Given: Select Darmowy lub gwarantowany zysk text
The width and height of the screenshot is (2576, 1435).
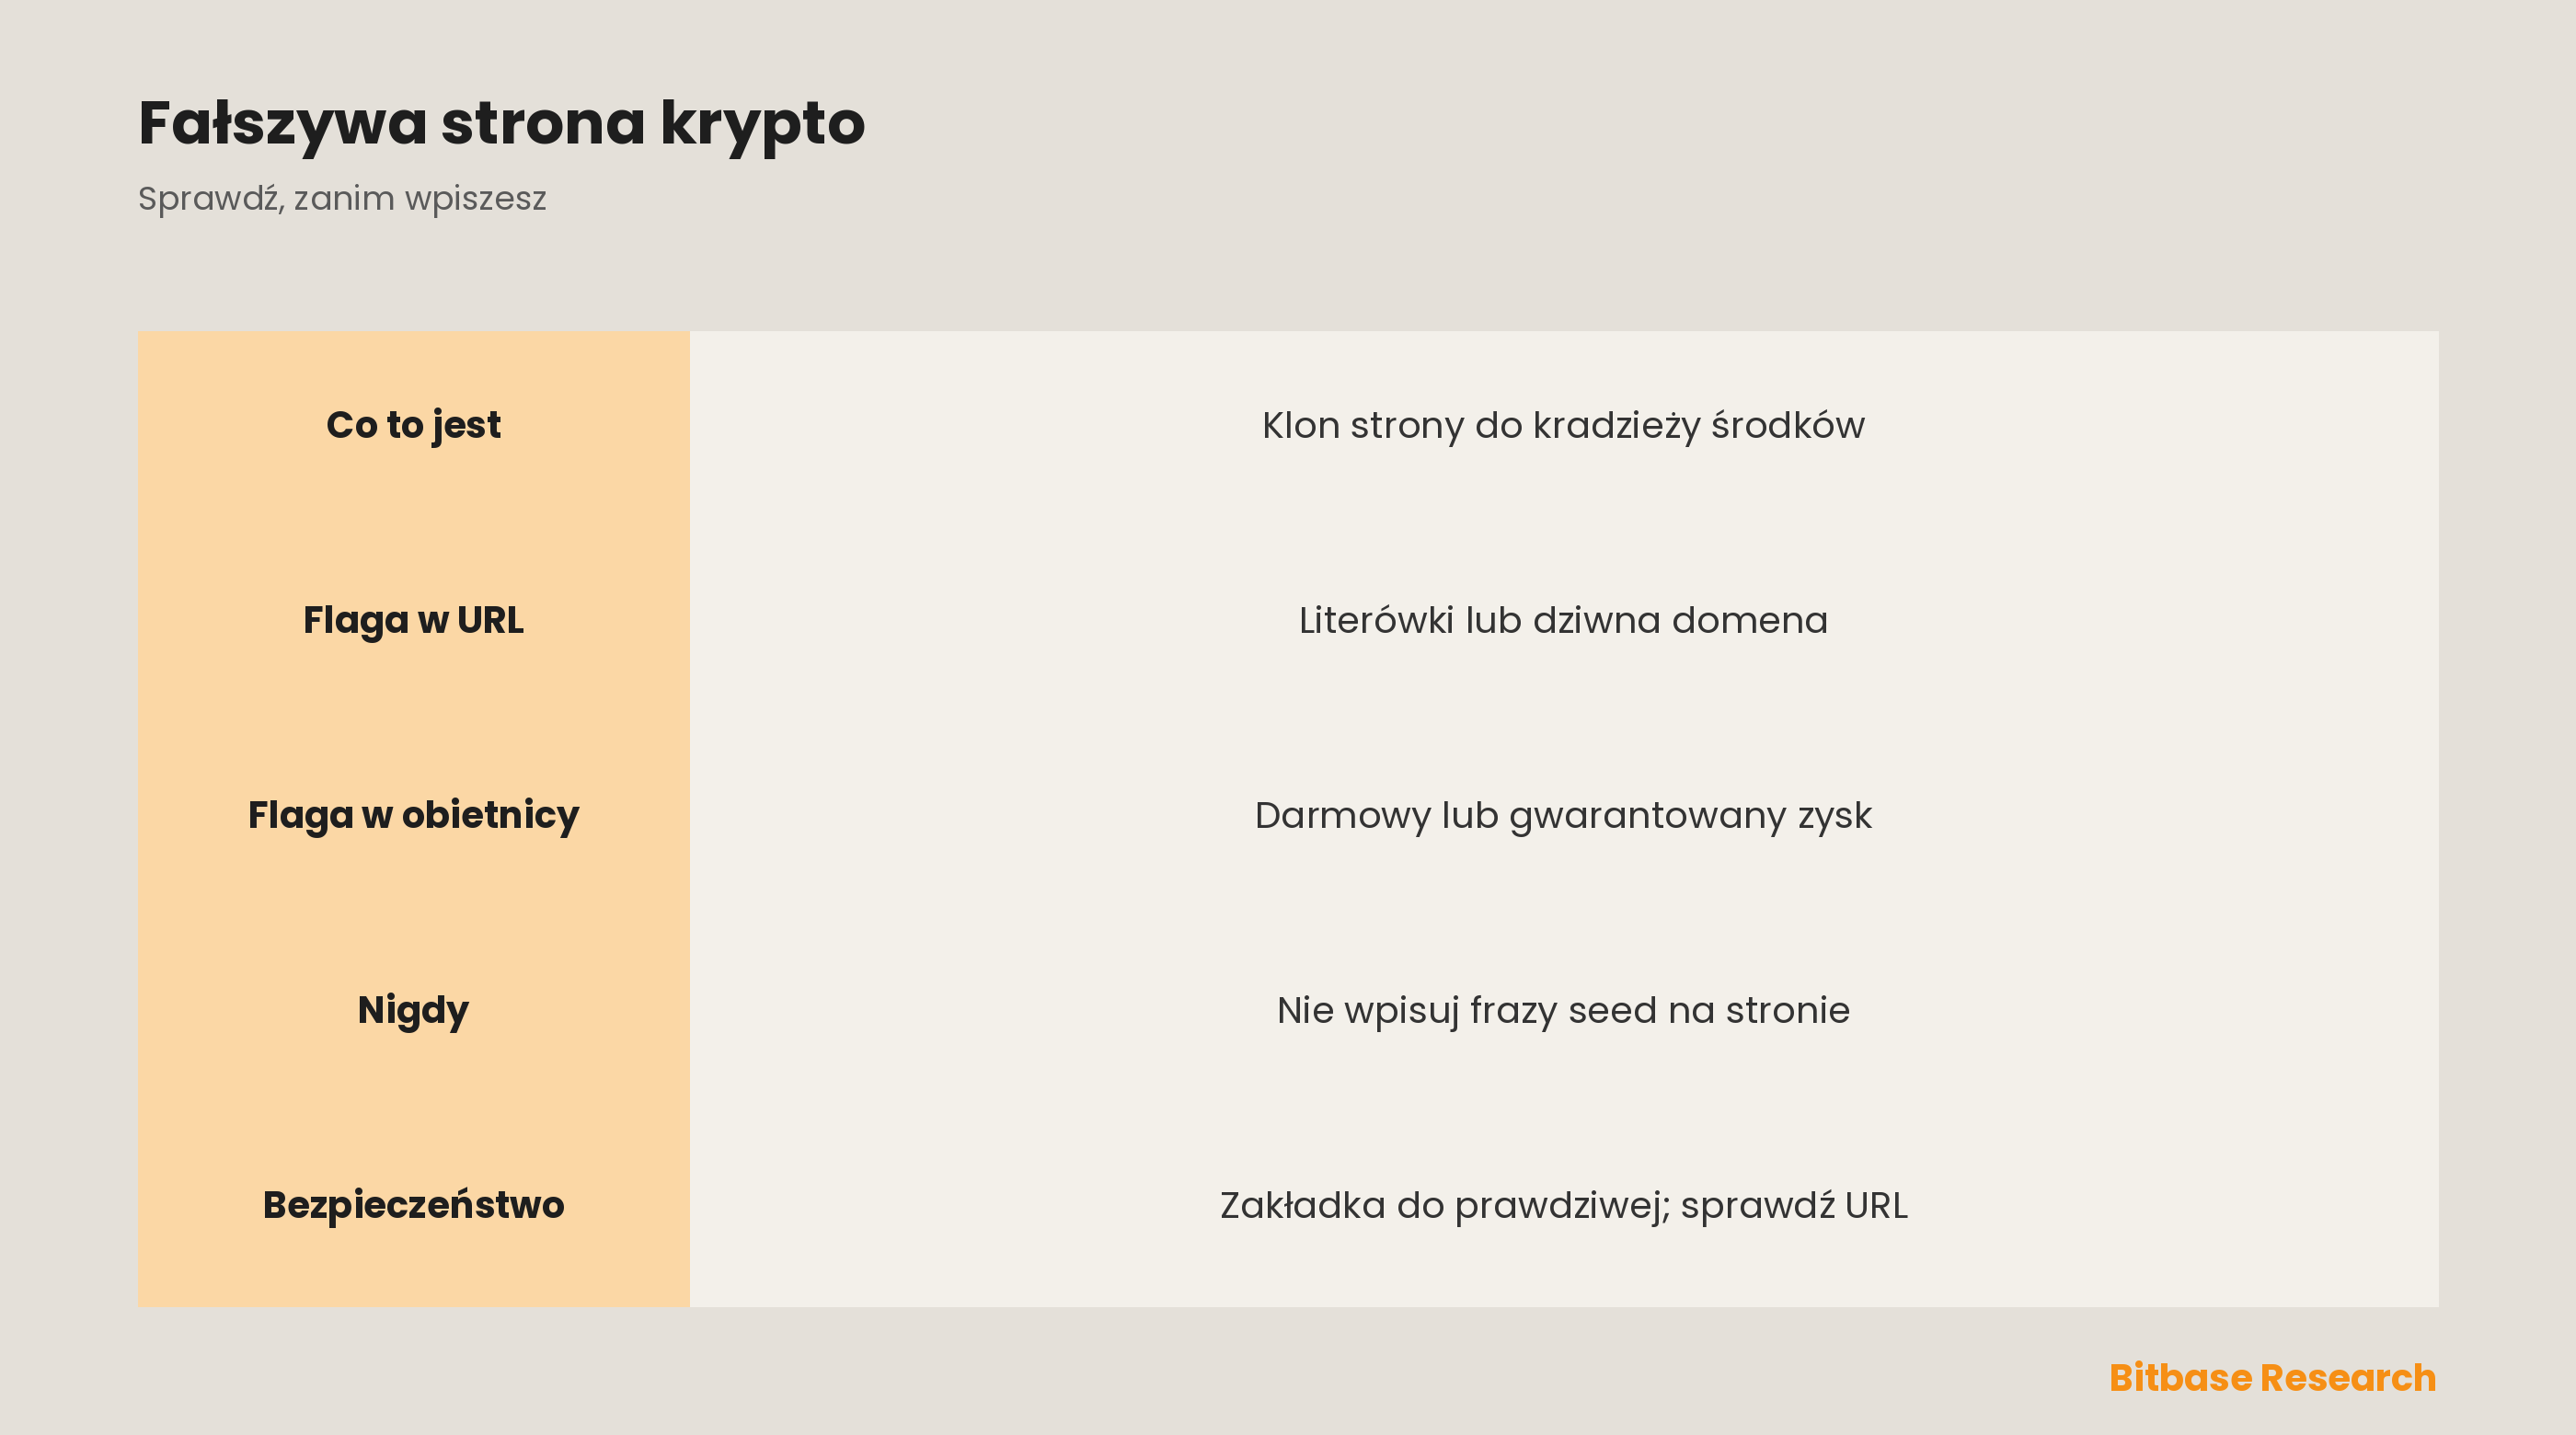Looking at the screenshot, I should 1563,816.
